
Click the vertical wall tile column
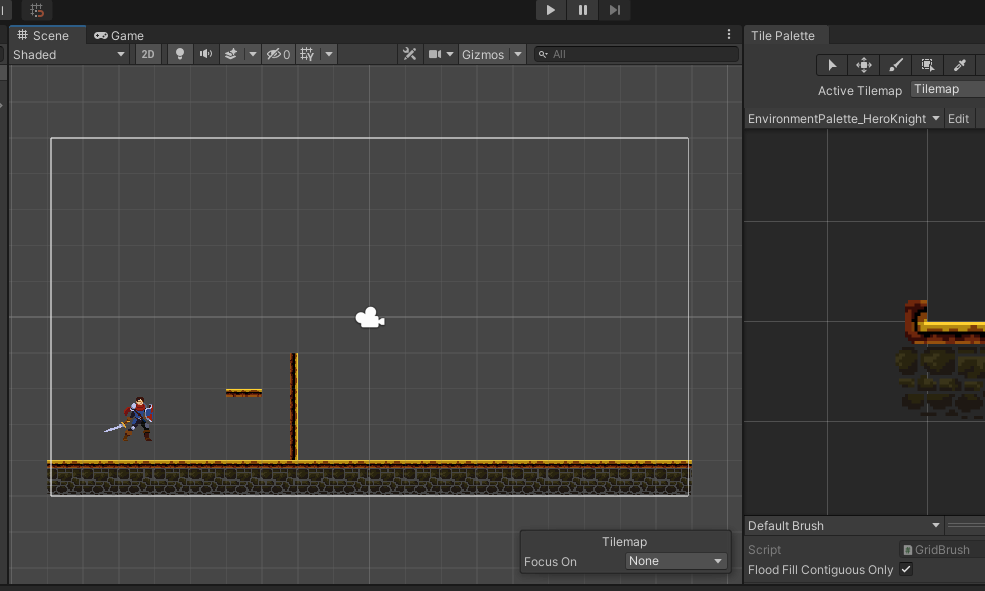point(293,406)
